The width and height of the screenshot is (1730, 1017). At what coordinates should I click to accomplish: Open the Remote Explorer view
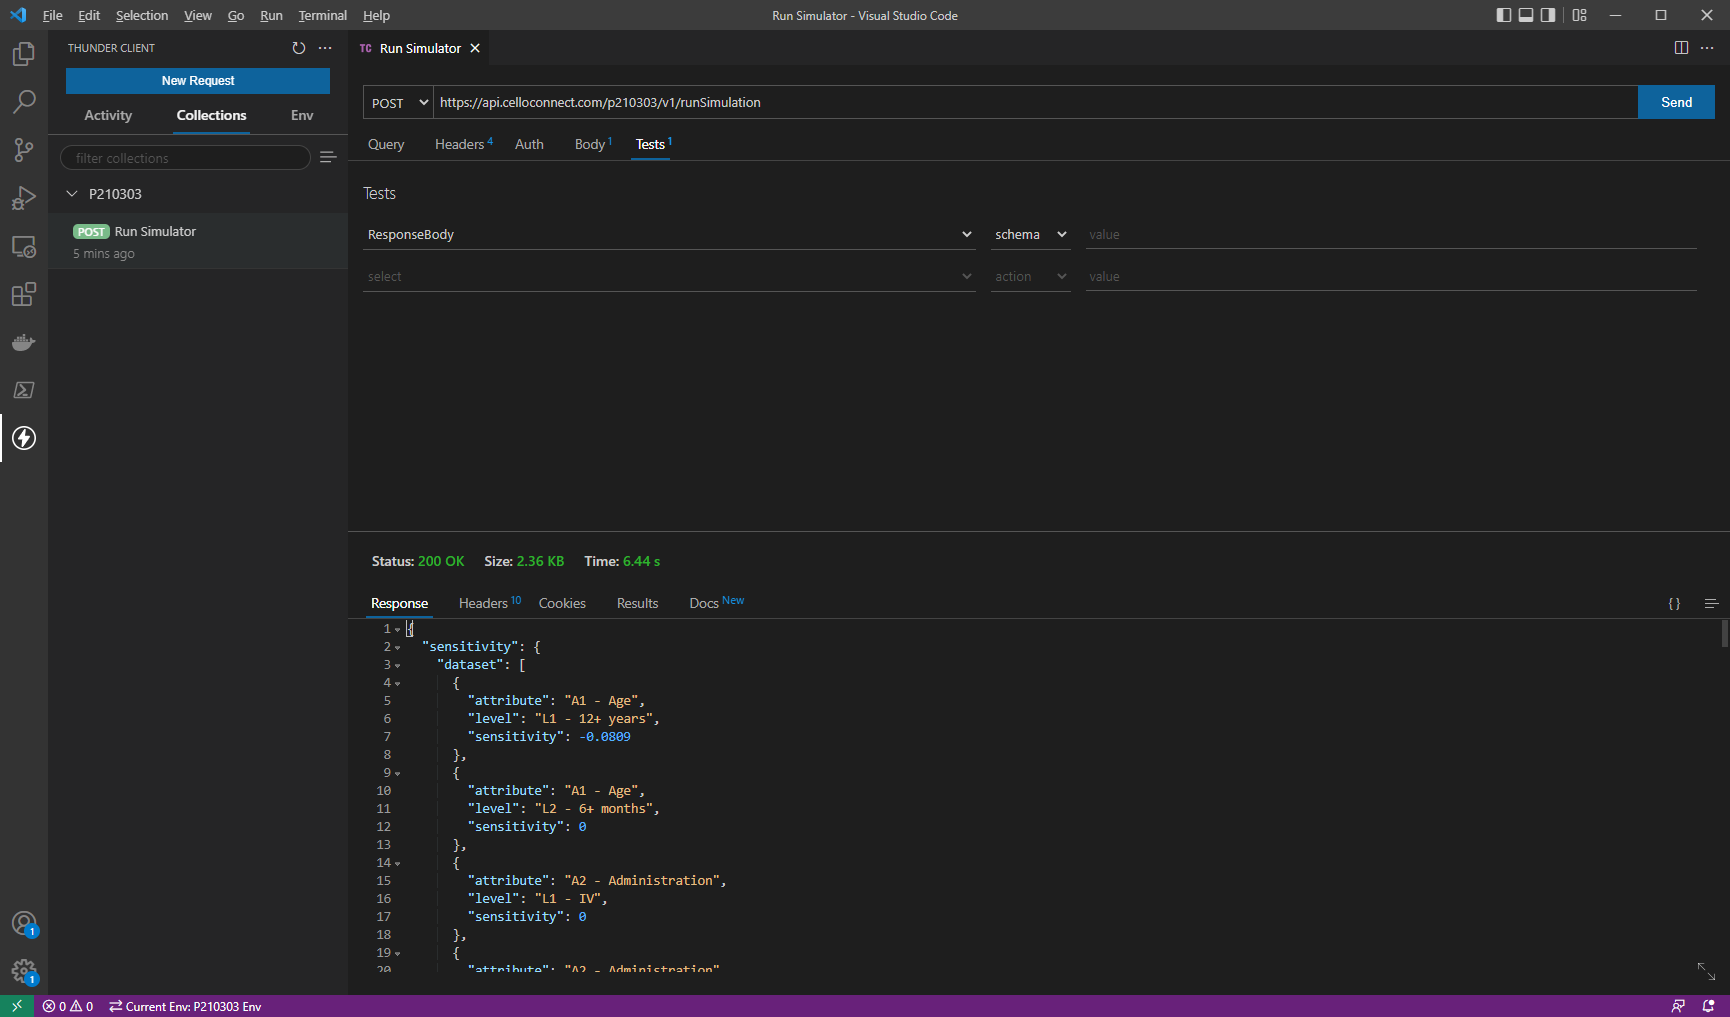pos(23,246)
